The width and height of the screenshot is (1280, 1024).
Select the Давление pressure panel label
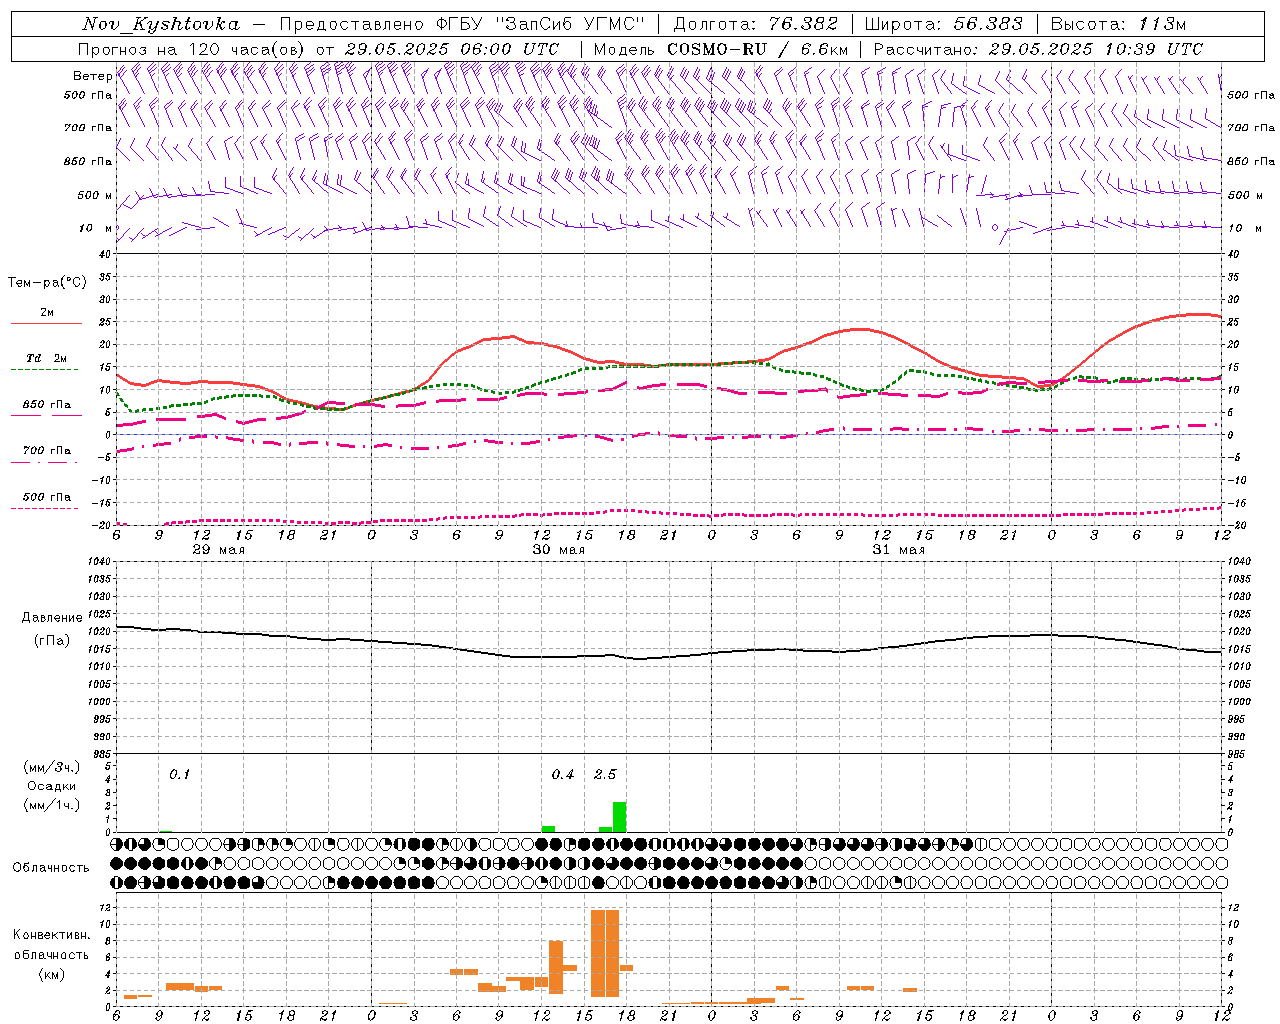pyautogui.click(x=51, y=618)
